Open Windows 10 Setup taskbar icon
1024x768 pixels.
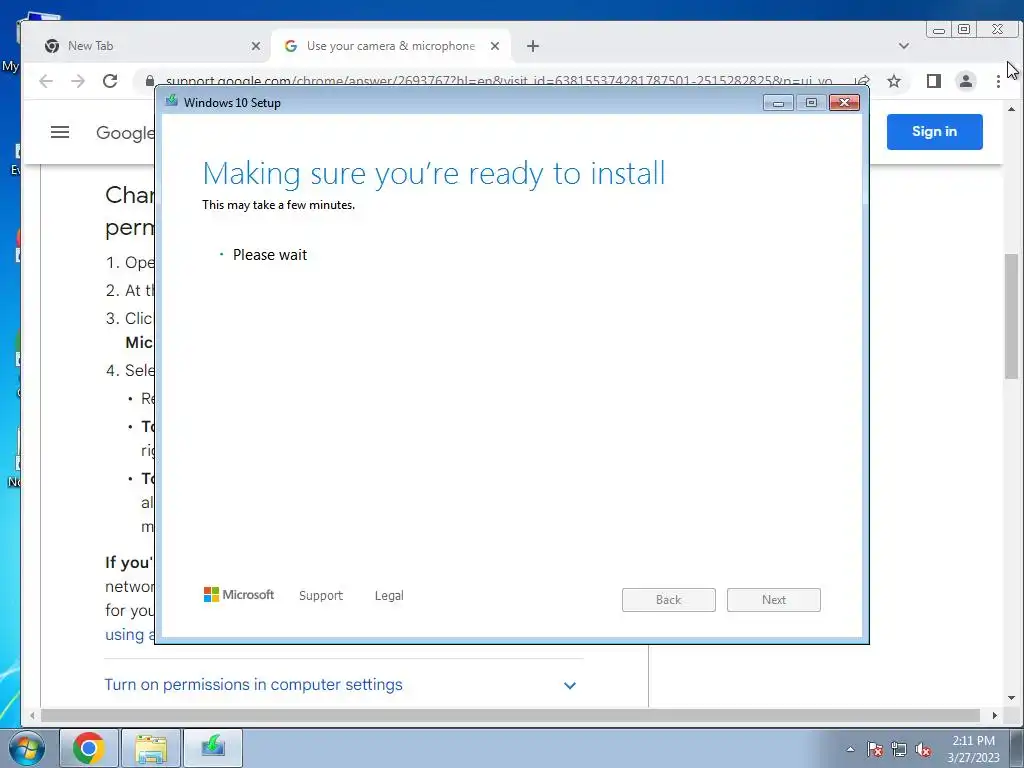213,748
